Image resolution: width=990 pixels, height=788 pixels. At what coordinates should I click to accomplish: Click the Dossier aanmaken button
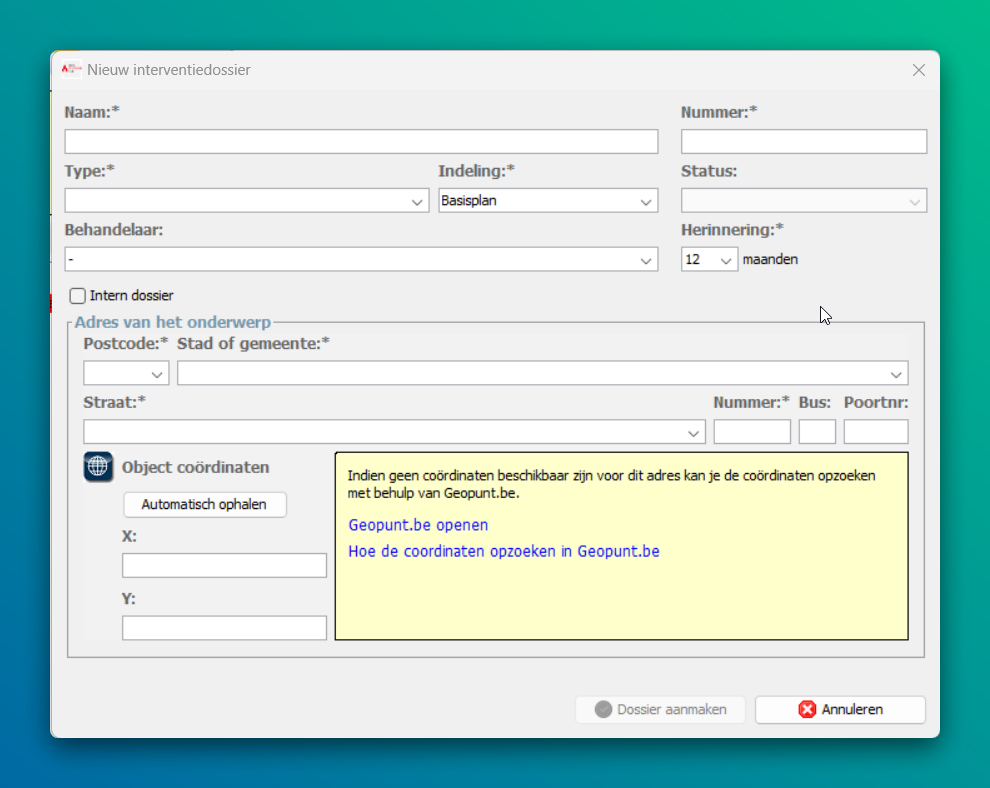pos(660,710)
